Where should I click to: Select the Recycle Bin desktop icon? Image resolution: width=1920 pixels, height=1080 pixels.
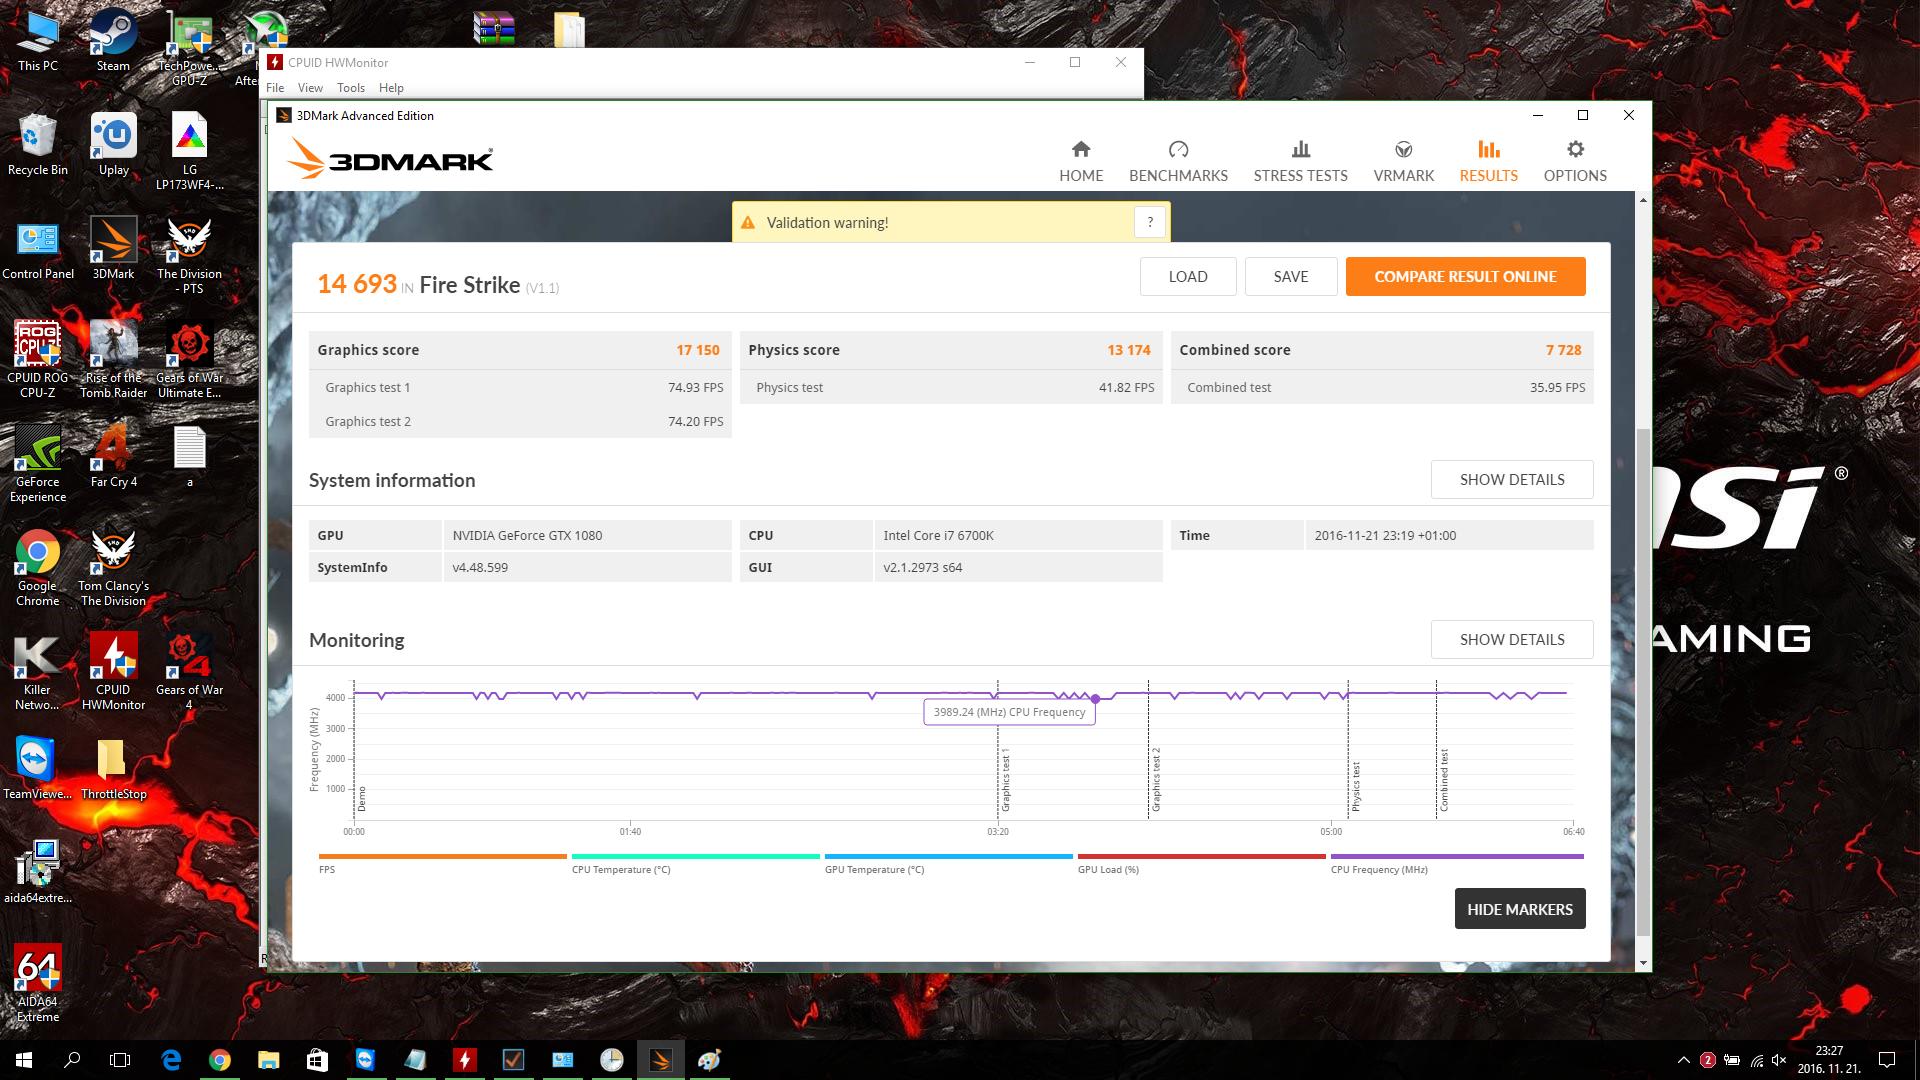coord(38,145)
